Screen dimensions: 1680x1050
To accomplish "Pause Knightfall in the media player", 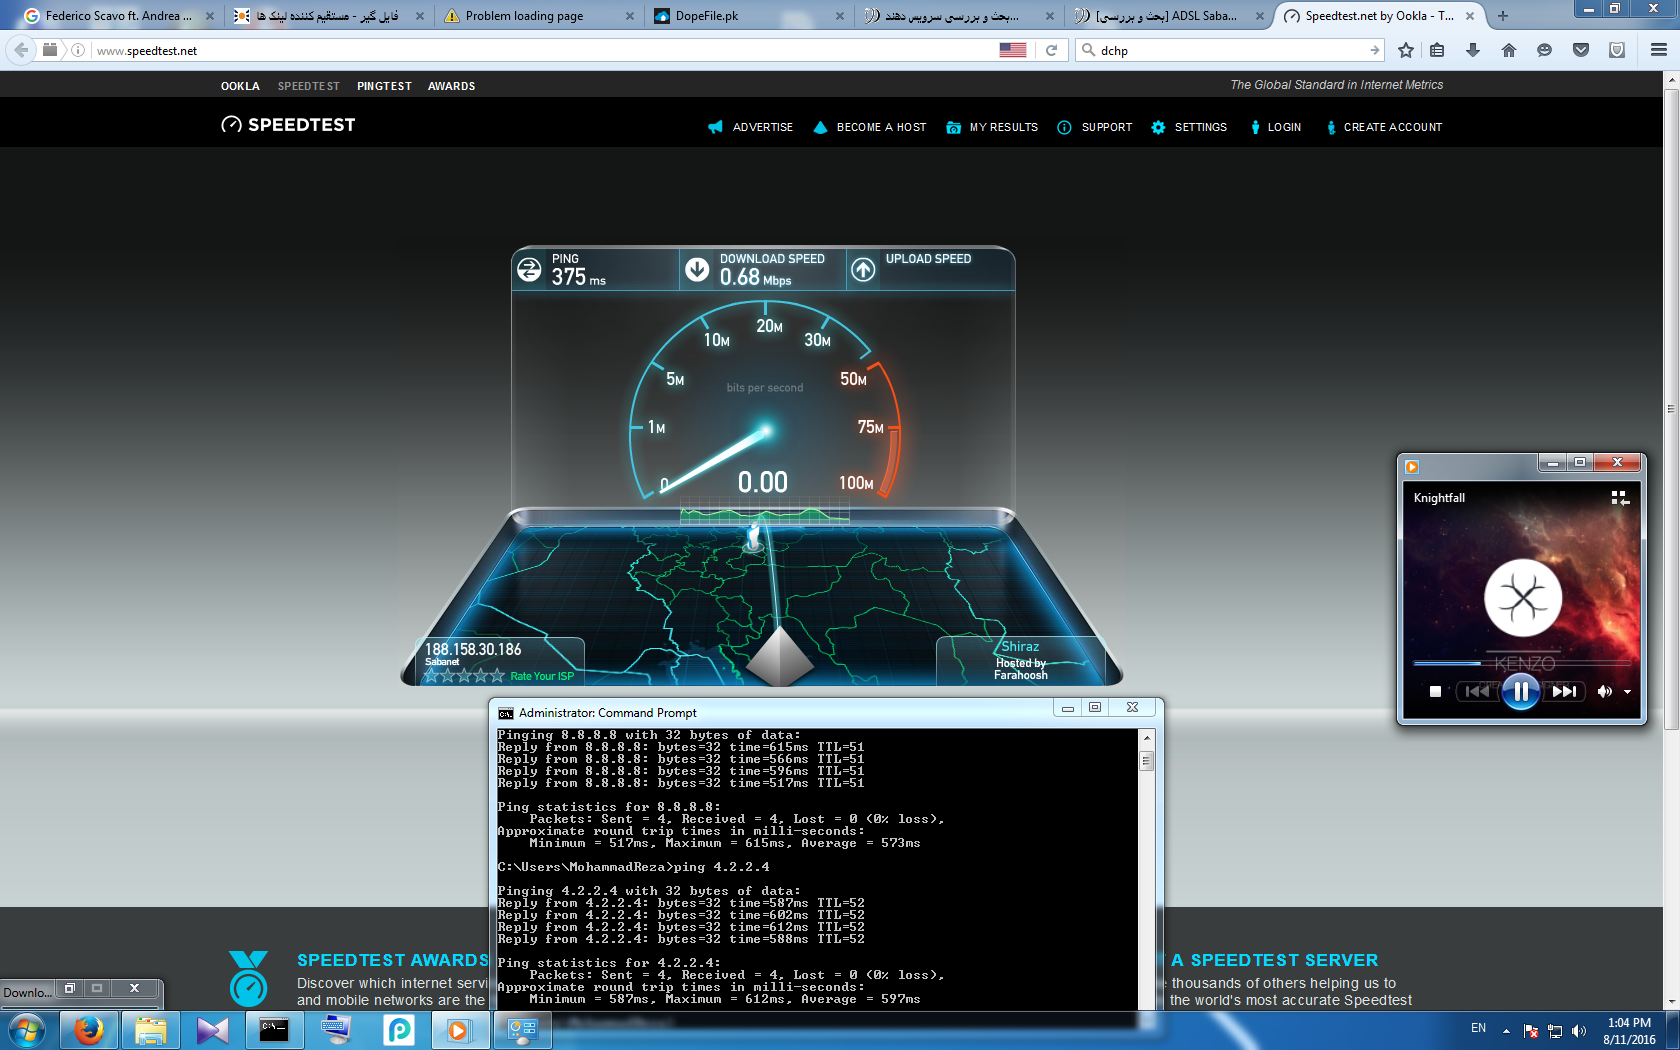I will point(1520,691).
